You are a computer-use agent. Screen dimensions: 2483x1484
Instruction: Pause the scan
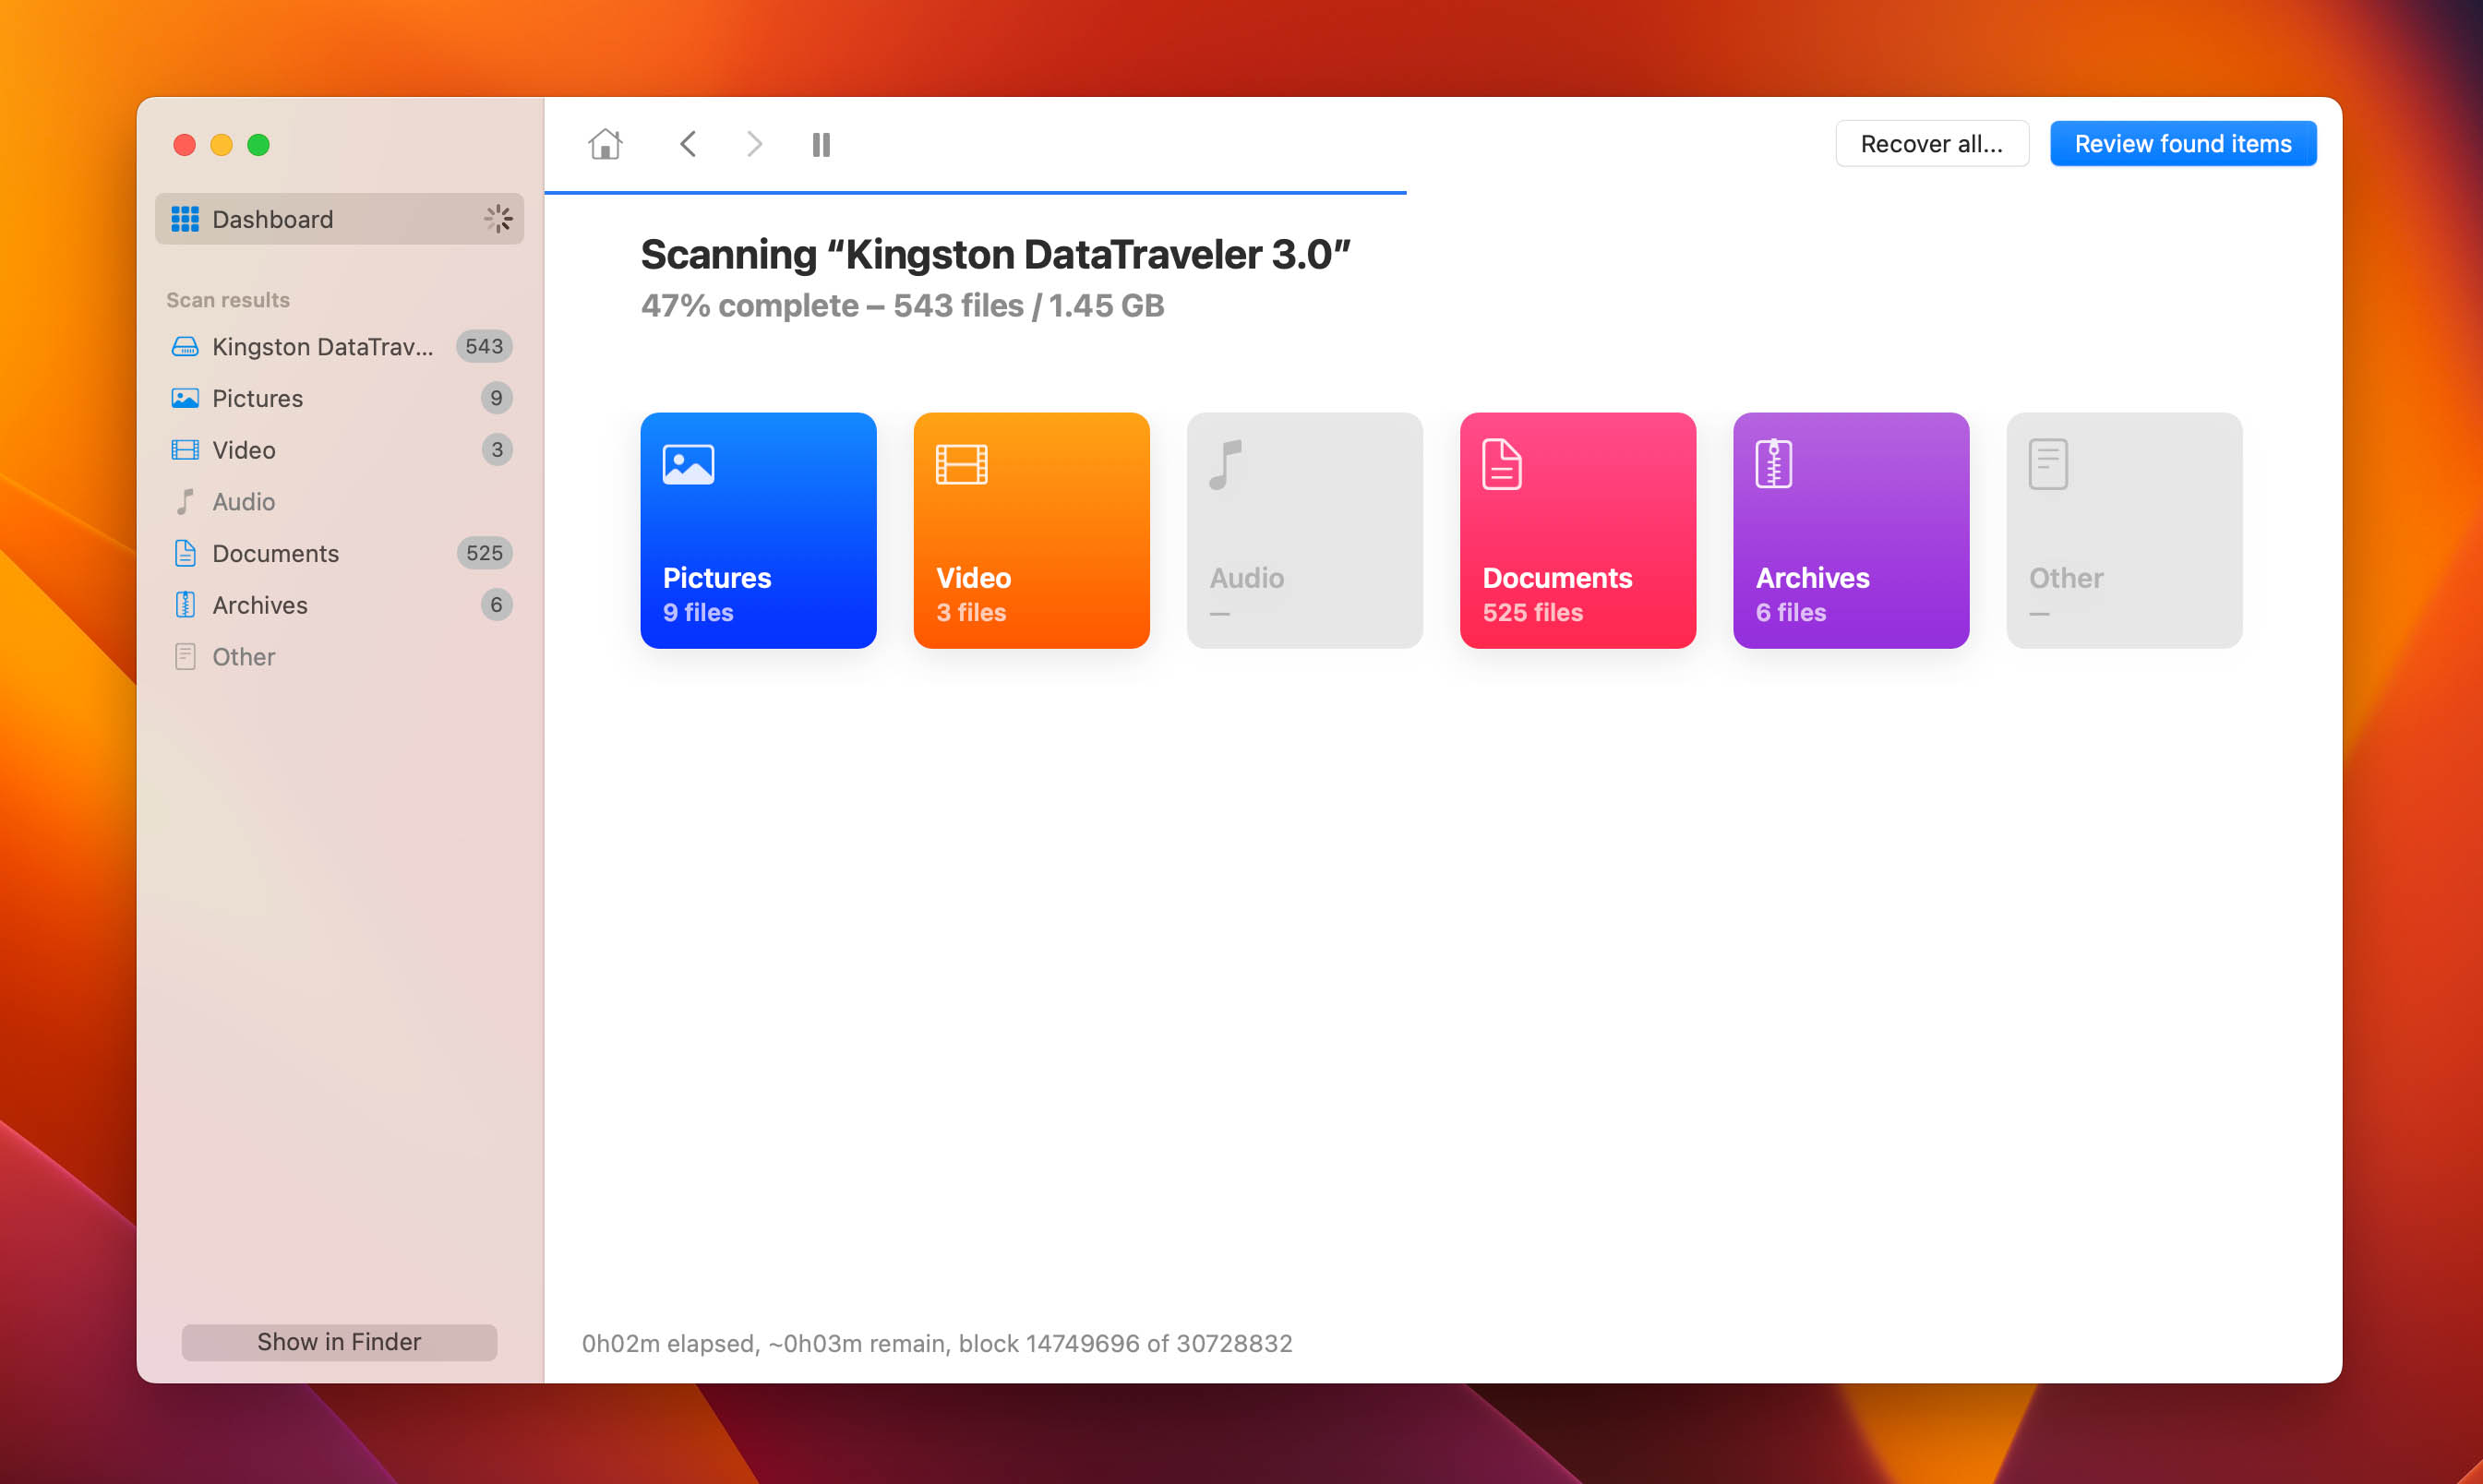(x=821, y=145)
